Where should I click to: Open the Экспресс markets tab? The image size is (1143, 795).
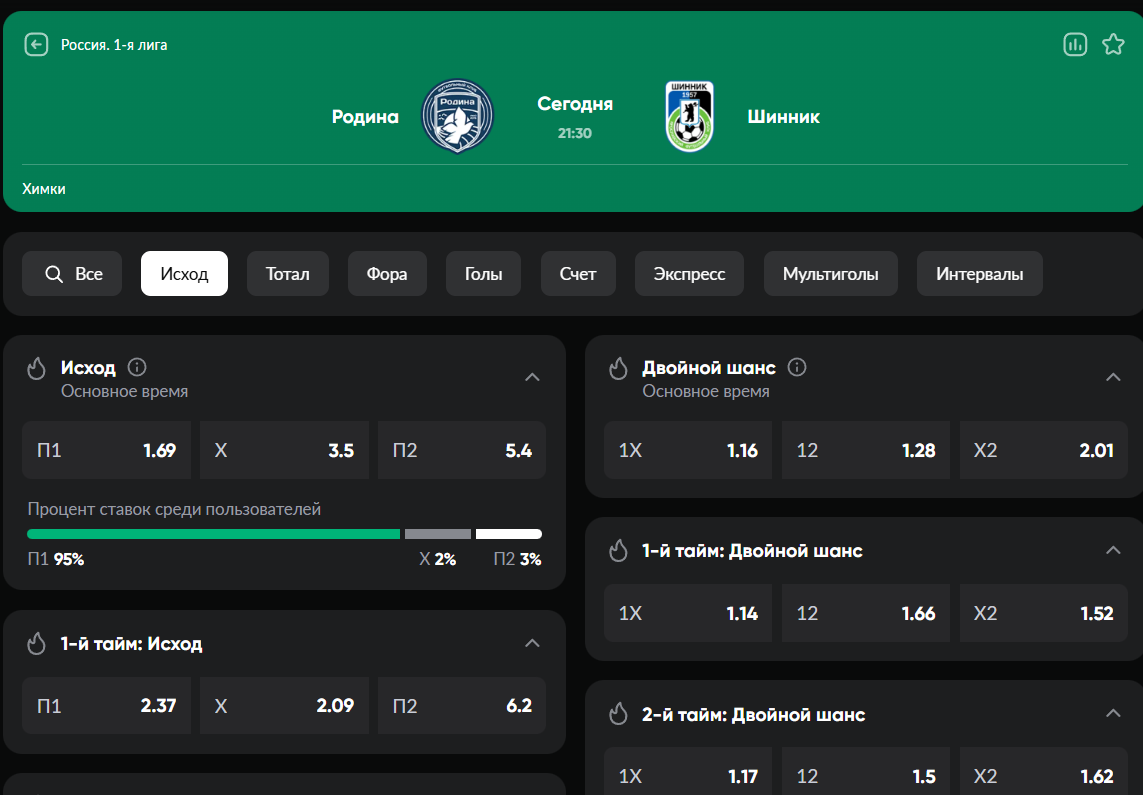coord(689,274)
